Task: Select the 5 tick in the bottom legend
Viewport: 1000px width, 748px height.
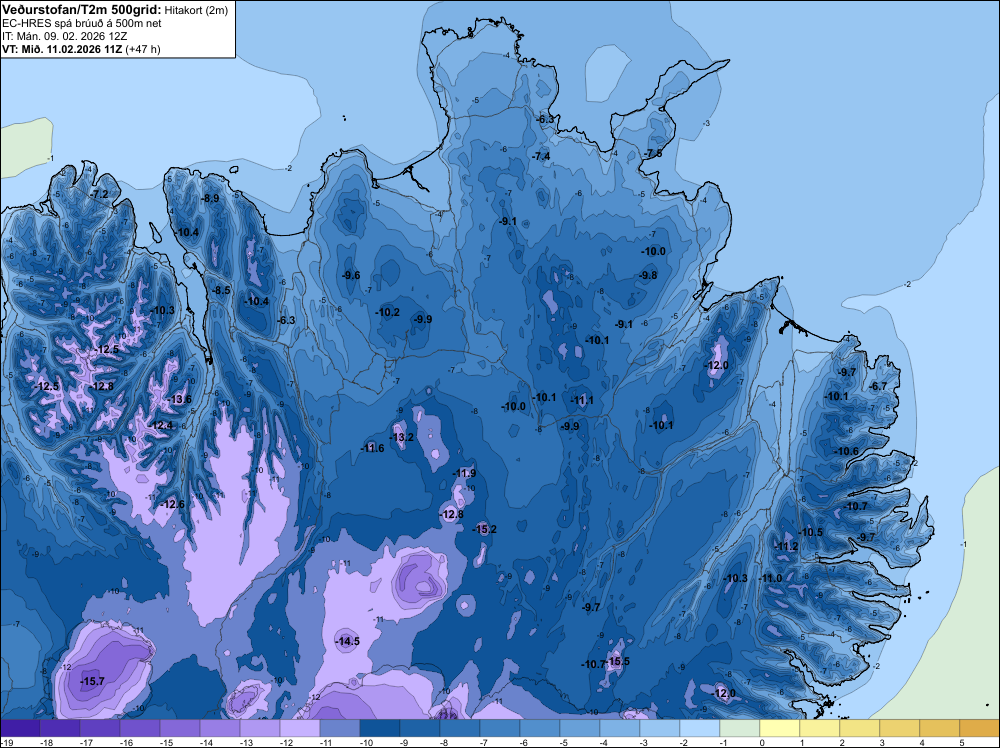Action: pyautogui.click(x=962, y=743)
